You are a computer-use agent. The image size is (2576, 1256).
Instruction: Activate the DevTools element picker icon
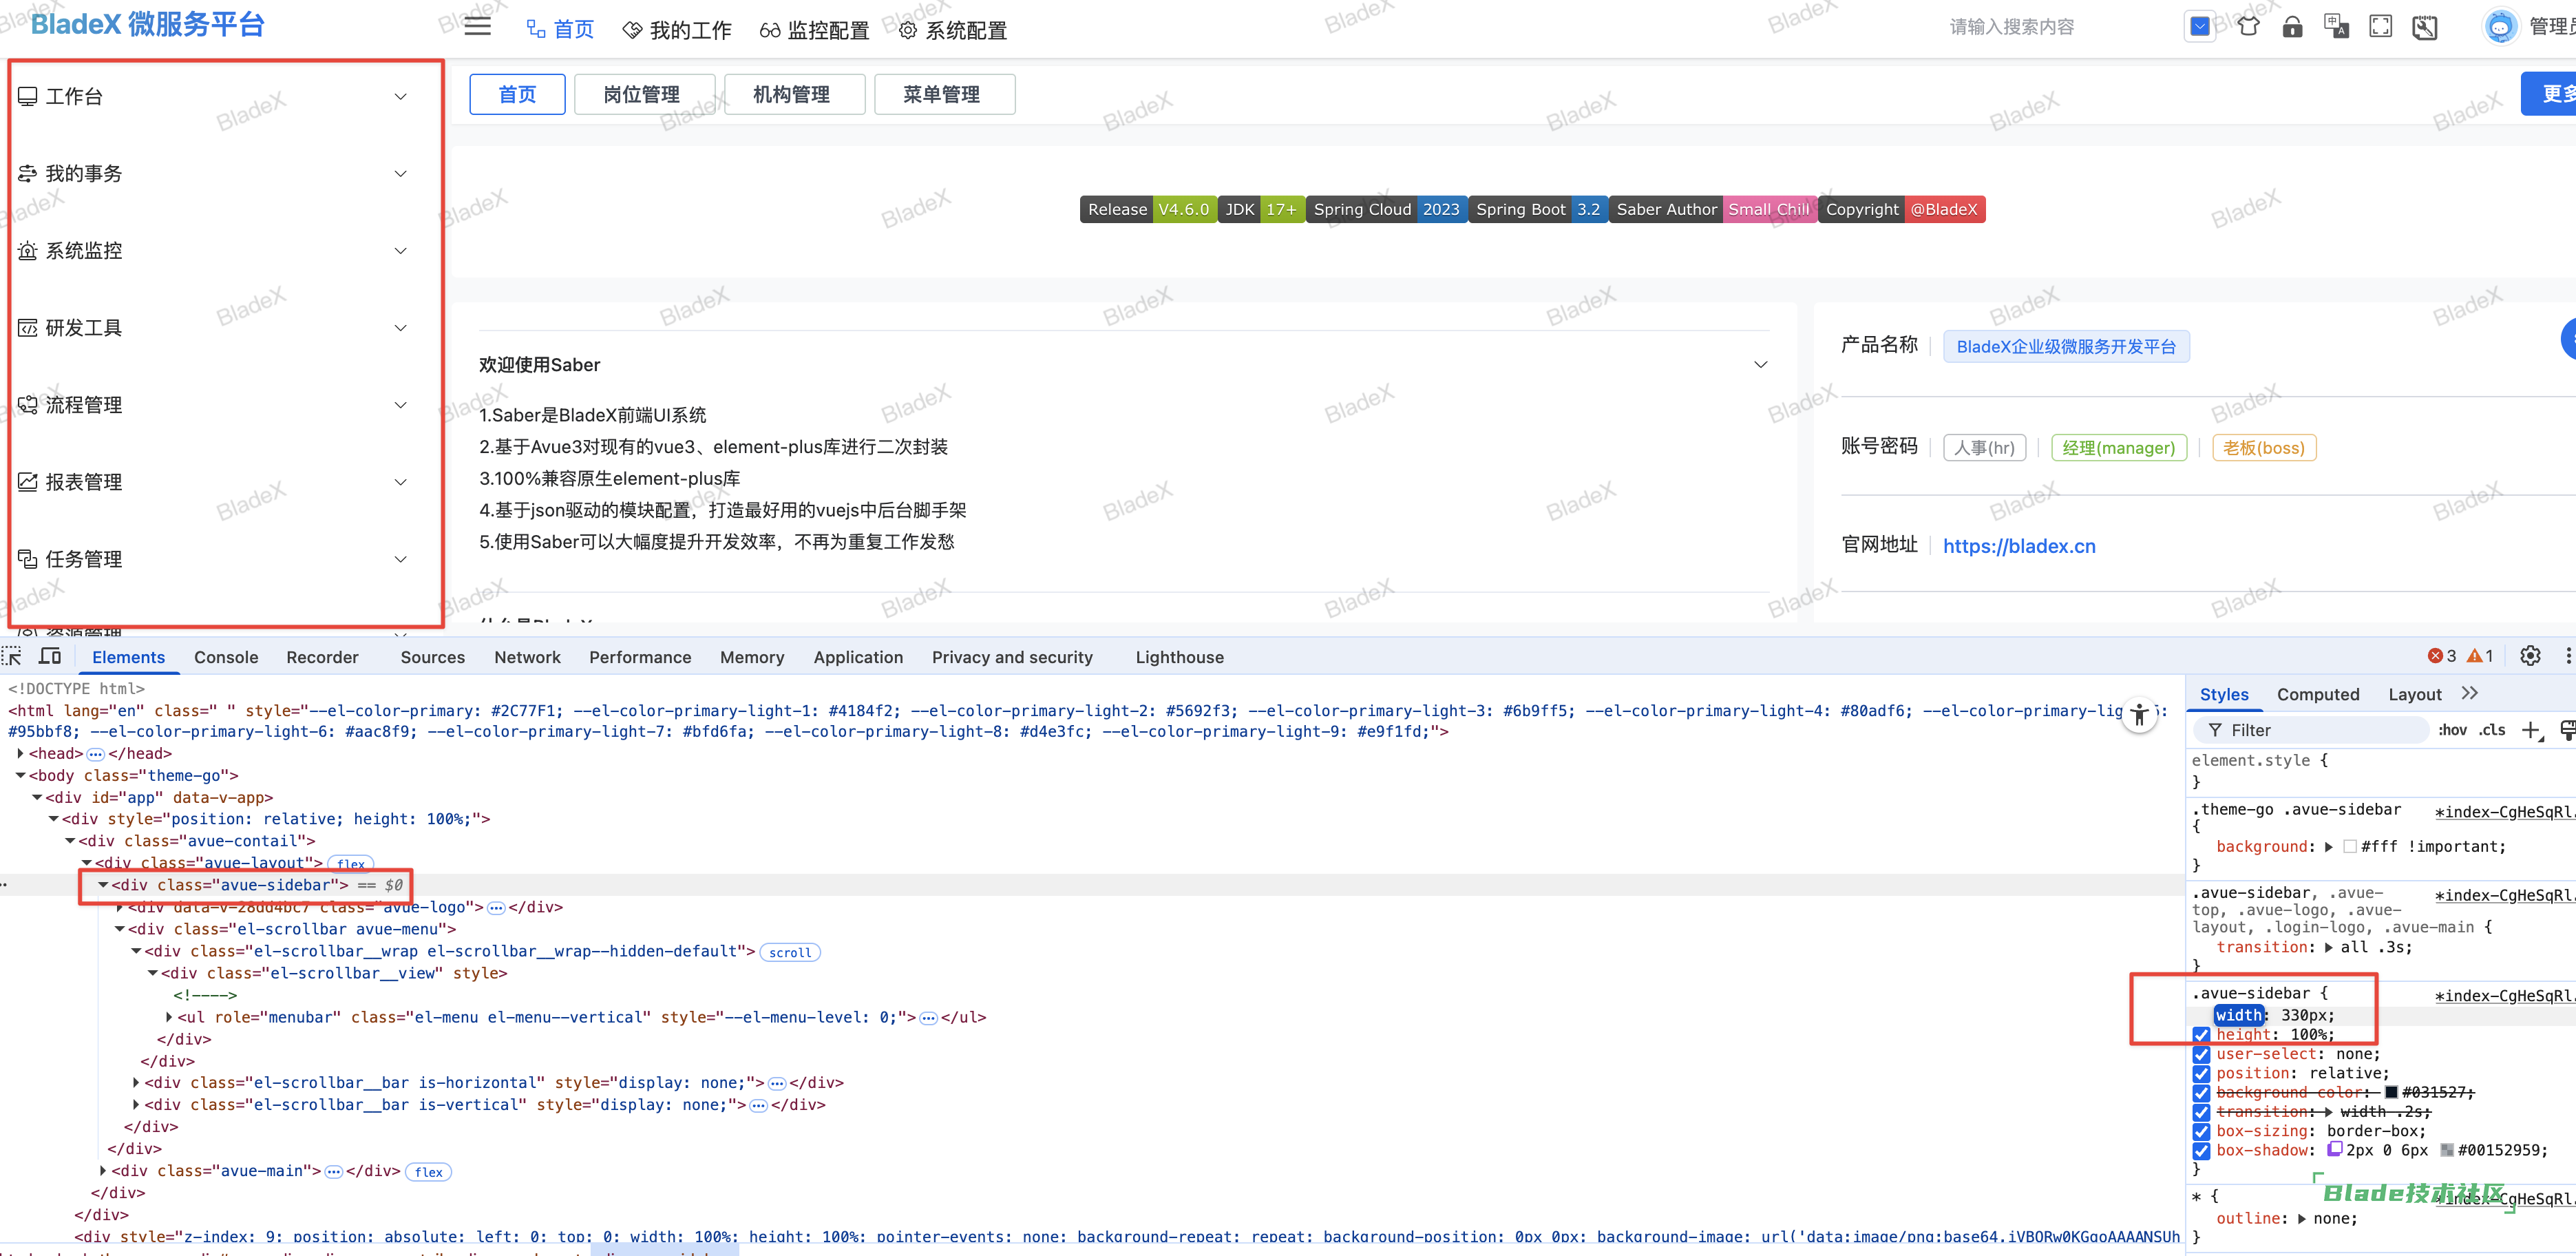[12, 657]
